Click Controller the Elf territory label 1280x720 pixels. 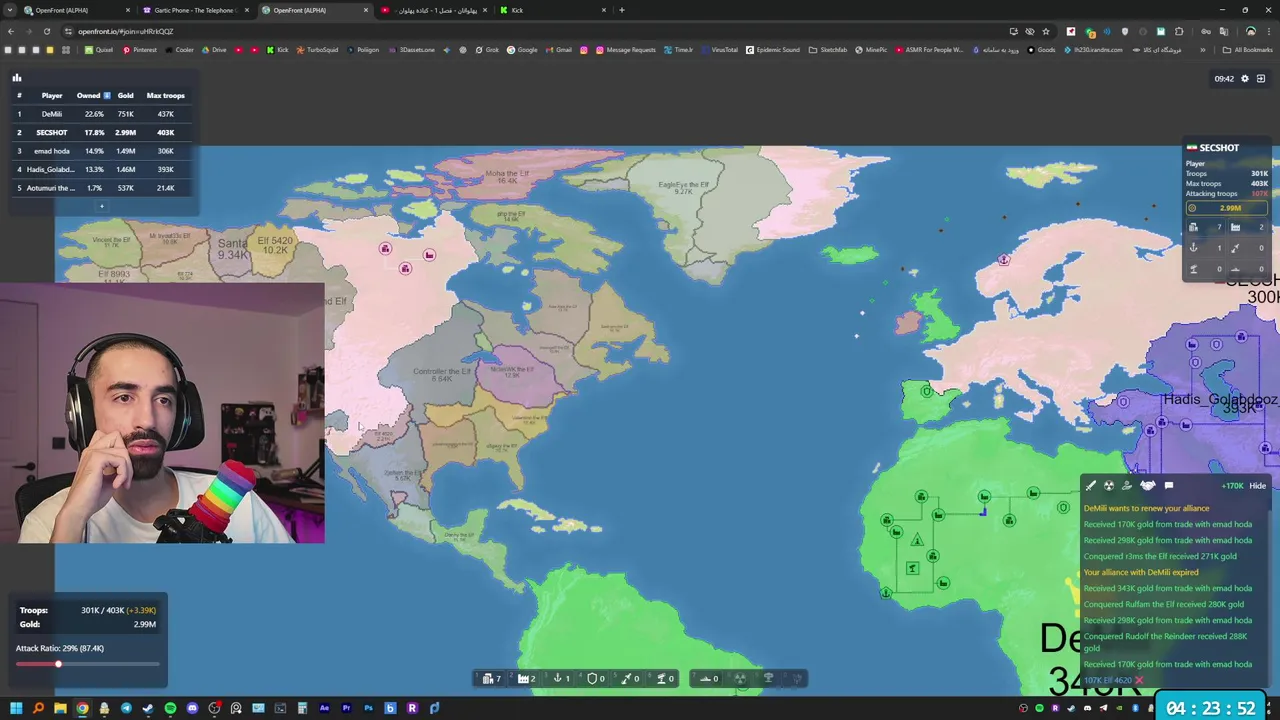coord(442,374)
